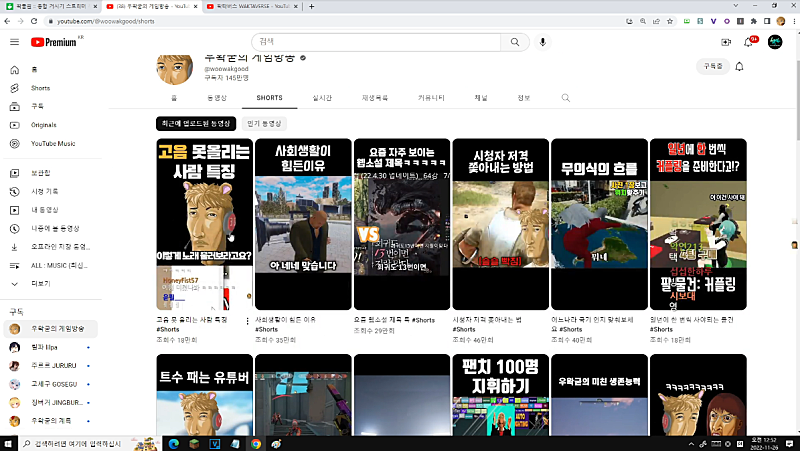Search within channel using magnifier icon
This screenshot has width=800, height=451.
coord(566,98)
